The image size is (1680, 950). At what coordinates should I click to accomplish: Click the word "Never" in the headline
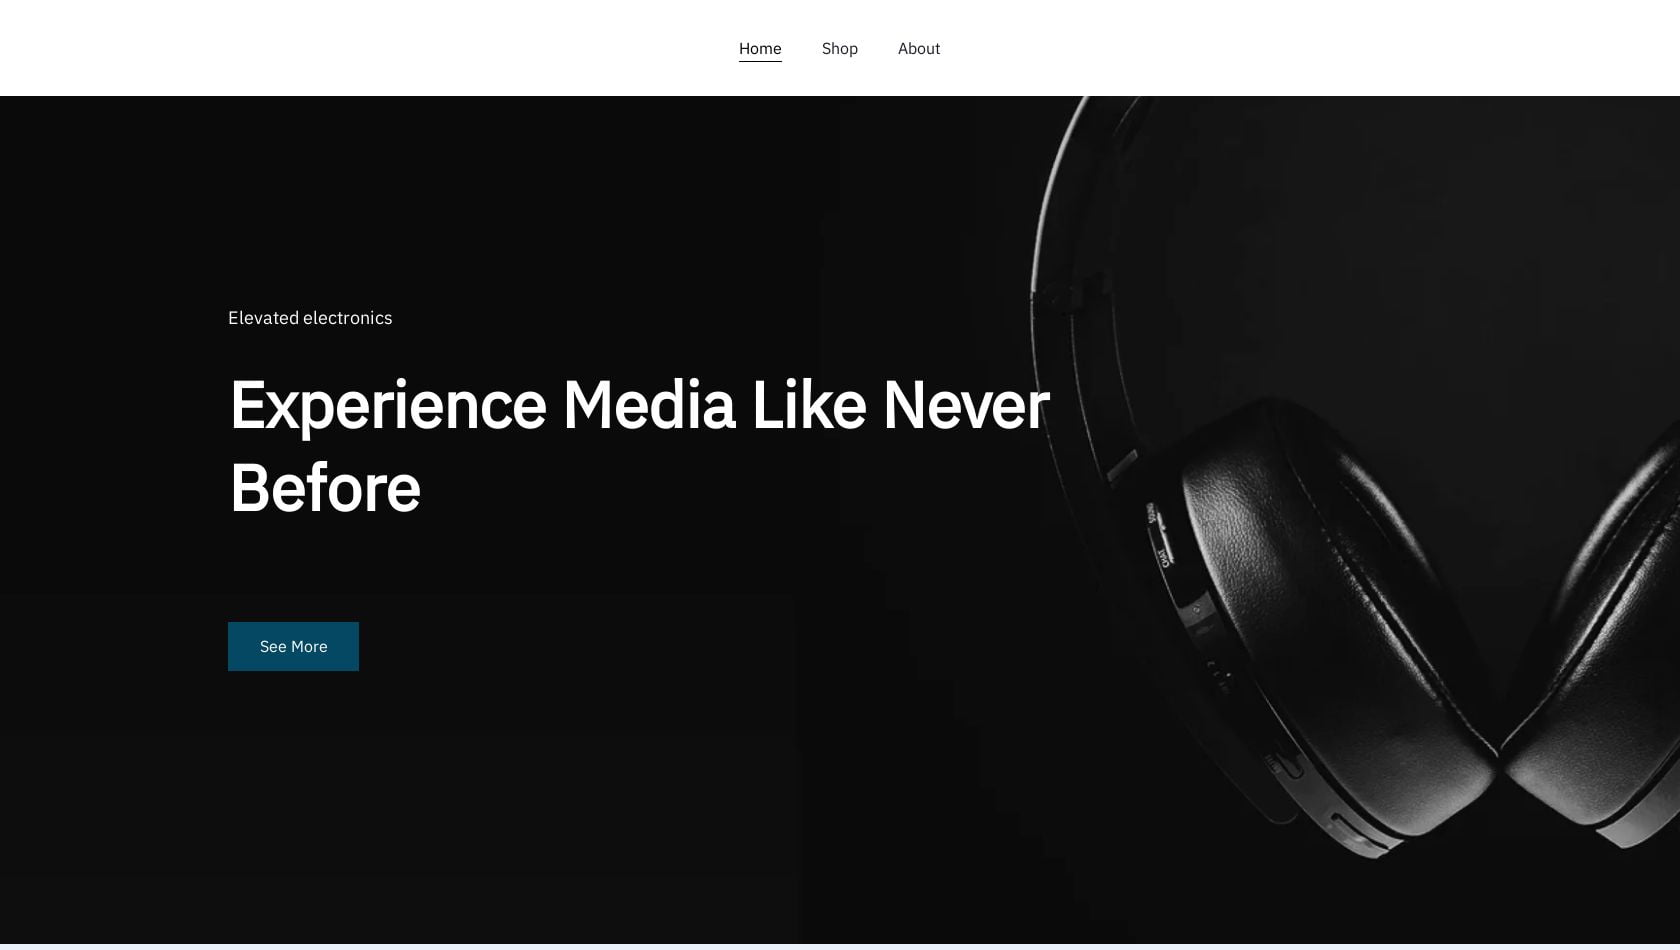(965, 405)
